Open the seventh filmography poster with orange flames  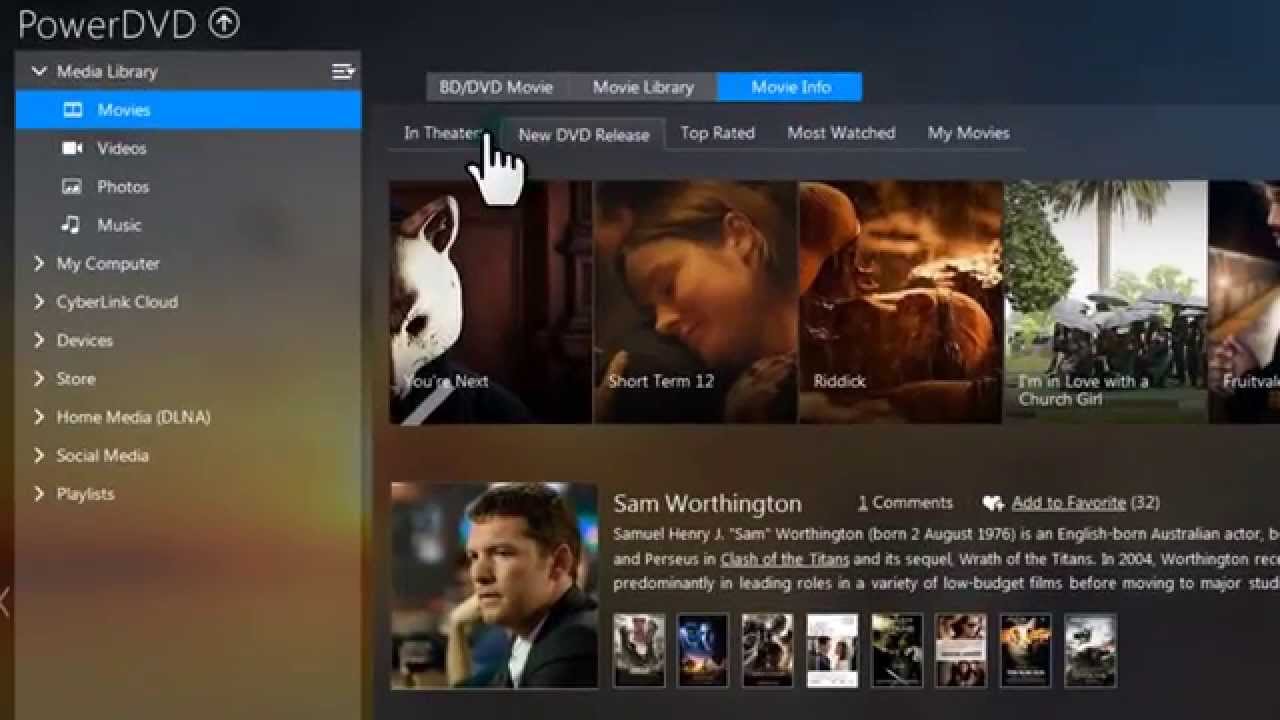coord(1026,650)
